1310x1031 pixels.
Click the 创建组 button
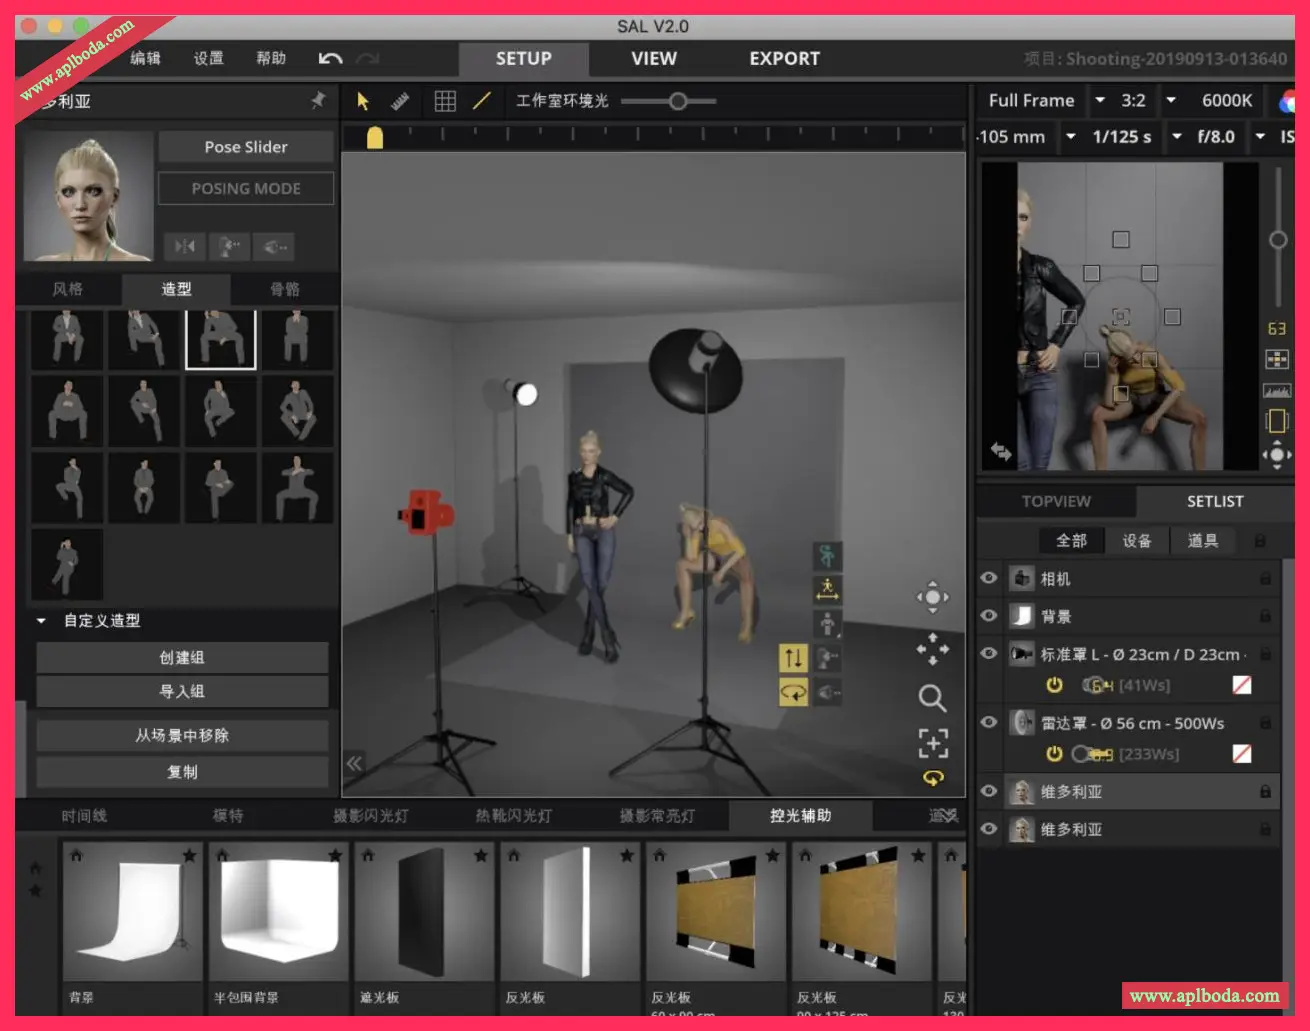point(182,657)
